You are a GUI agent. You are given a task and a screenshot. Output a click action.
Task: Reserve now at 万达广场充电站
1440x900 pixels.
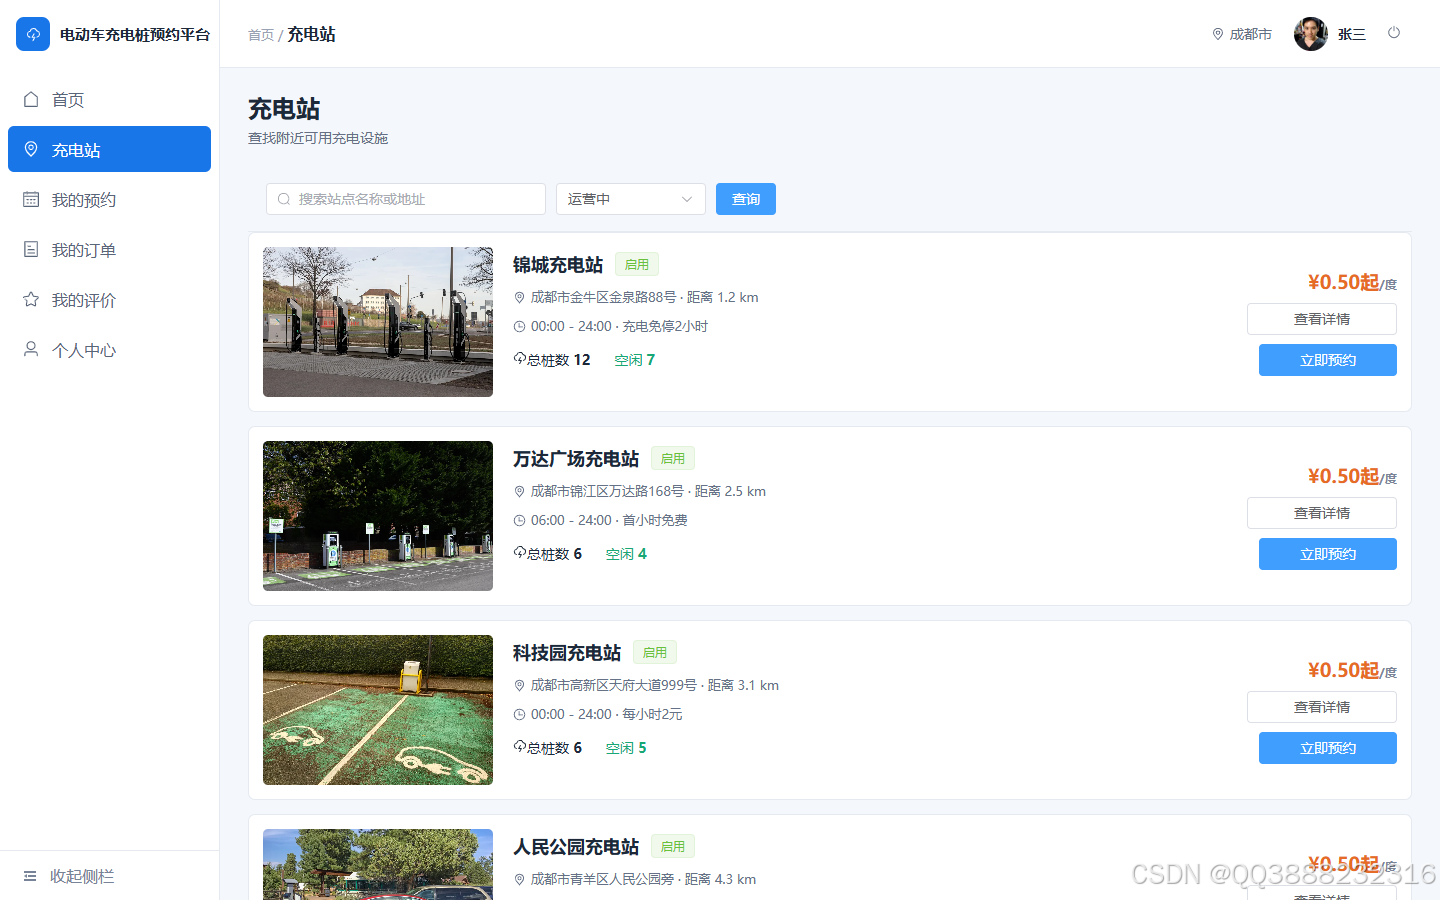tap(1328, 554)
